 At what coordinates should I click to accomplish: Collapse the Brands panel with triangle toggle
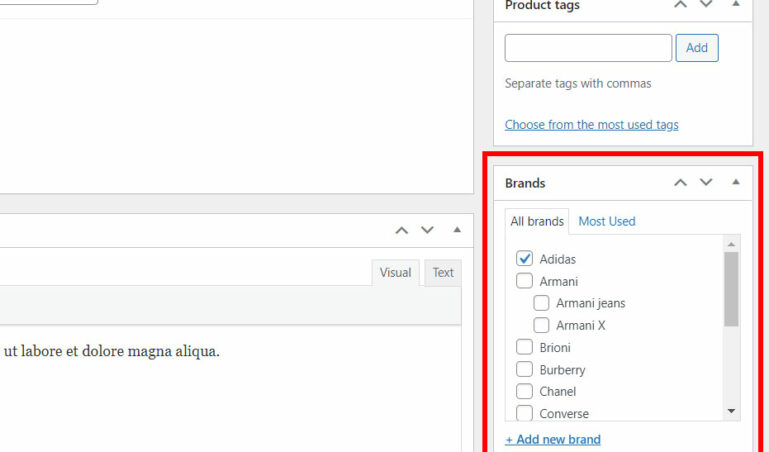[736, 182]
